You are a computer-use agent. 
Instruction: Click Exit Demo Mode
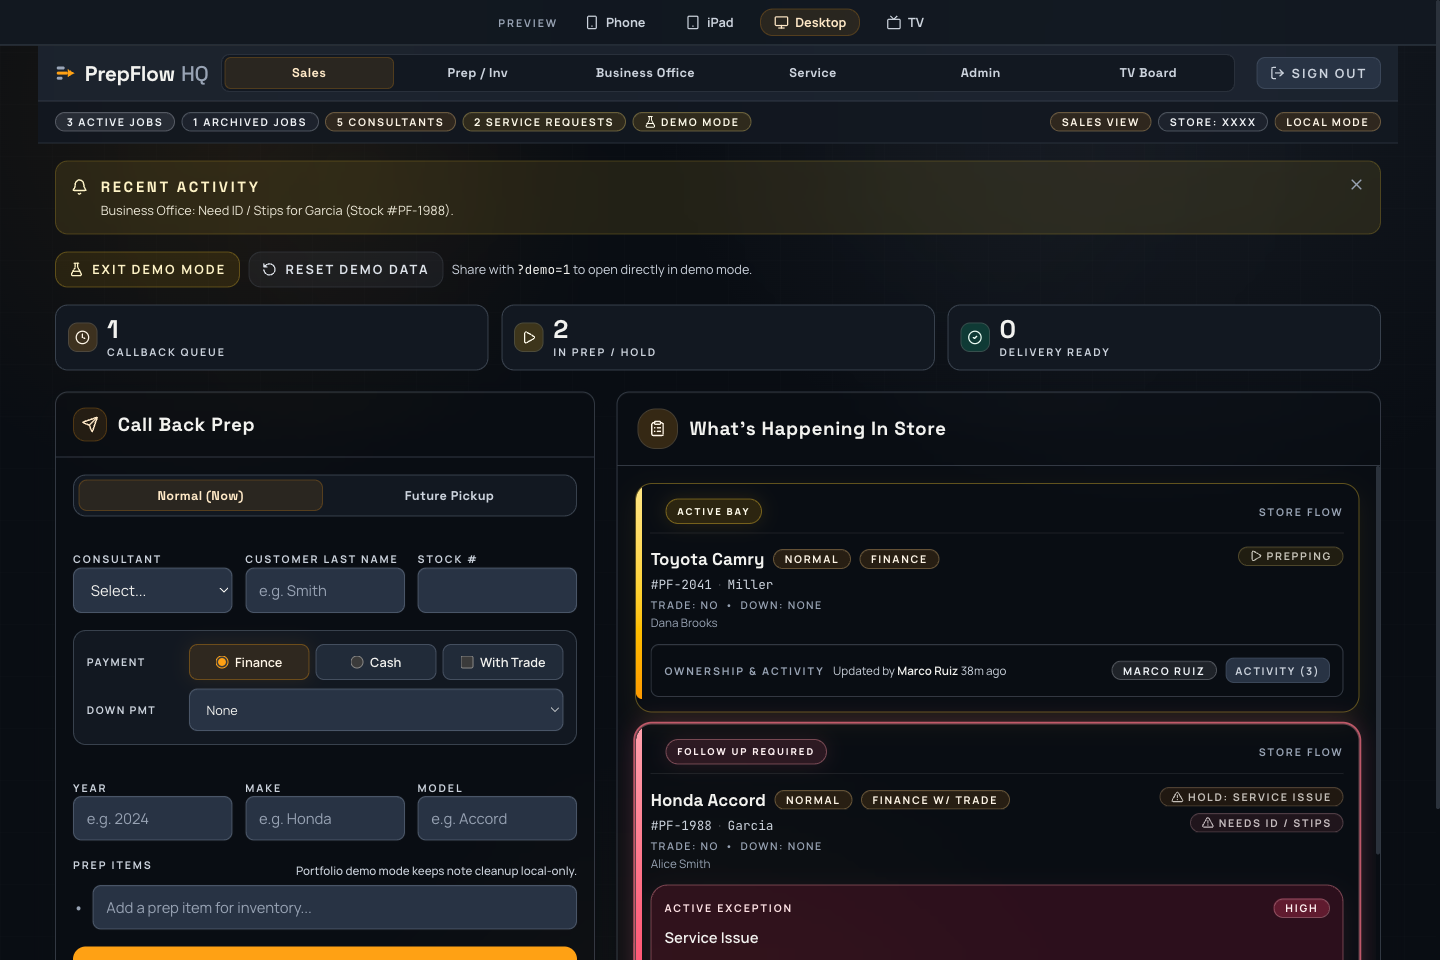147,270
